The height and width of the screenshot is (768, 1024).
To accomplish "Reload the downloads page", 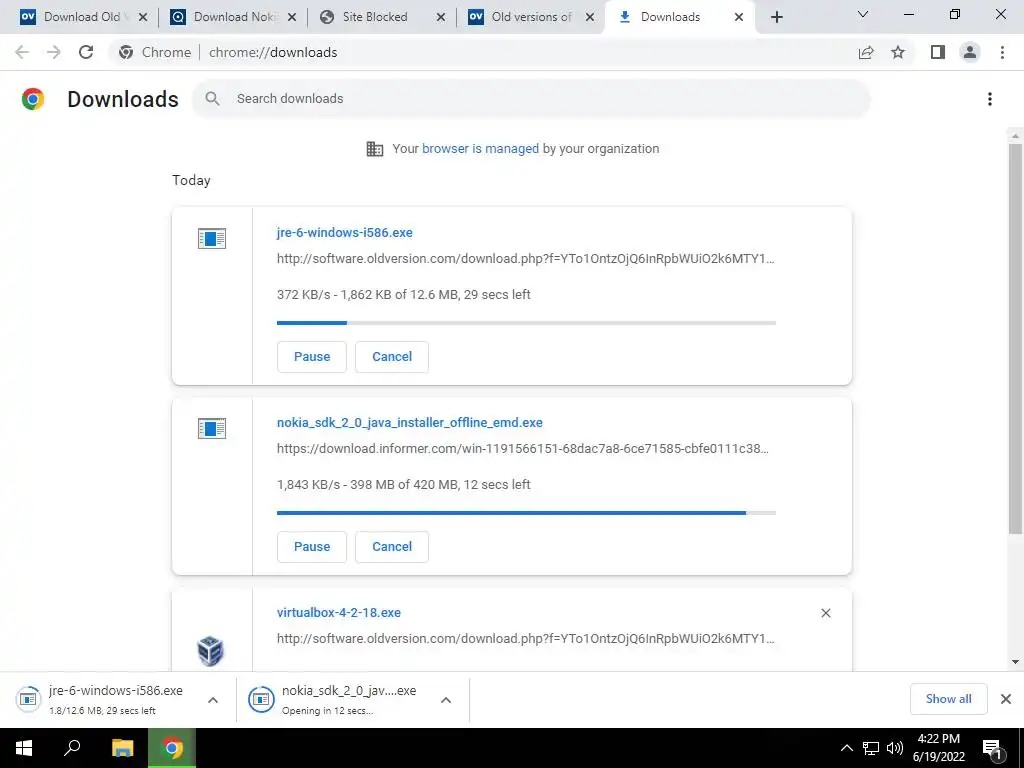I will click(86, 52).
